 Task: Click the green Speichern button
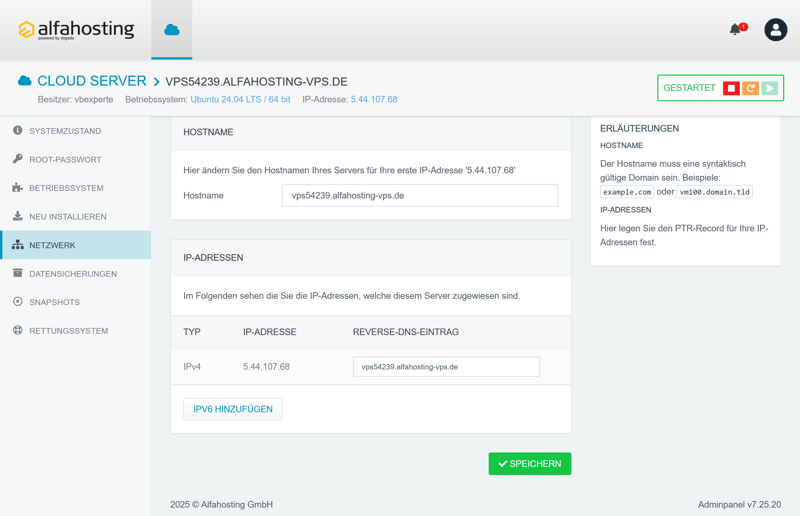tap(530, 464)
